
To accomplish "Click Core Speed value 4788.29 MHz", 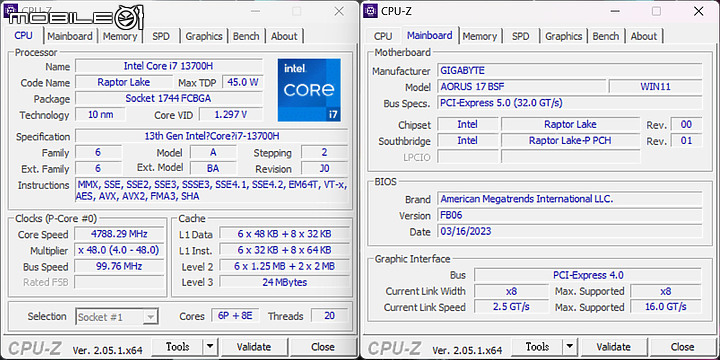I will (x=119, y=234).
